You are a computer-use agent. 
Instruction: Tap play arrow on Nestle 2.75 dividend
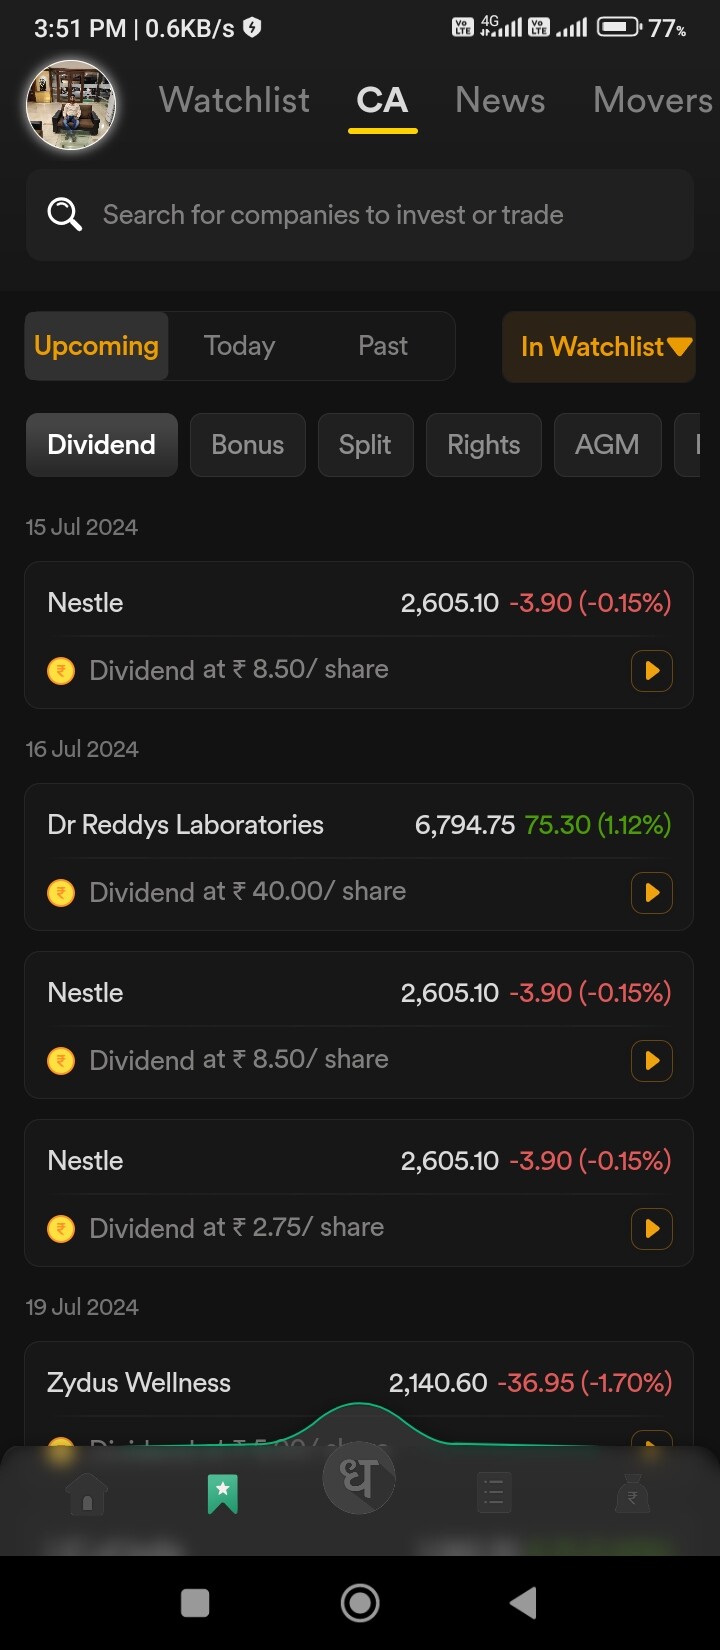coord(652,1228)
